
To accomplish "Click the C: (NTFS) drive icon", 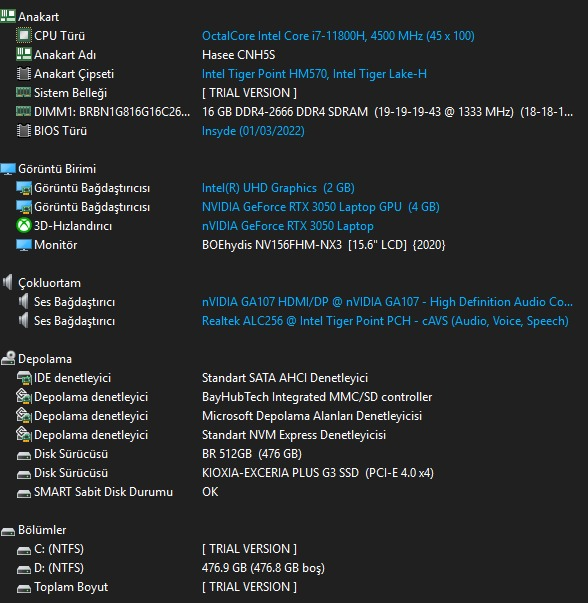I will (x=24, y=551).
